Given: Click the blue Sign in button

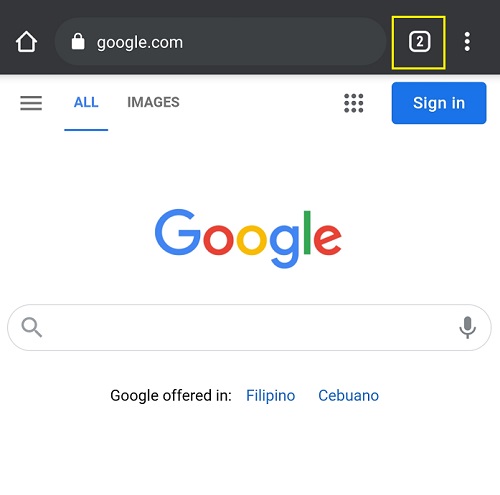Looking at the screenshot, I should click(439, 103).
